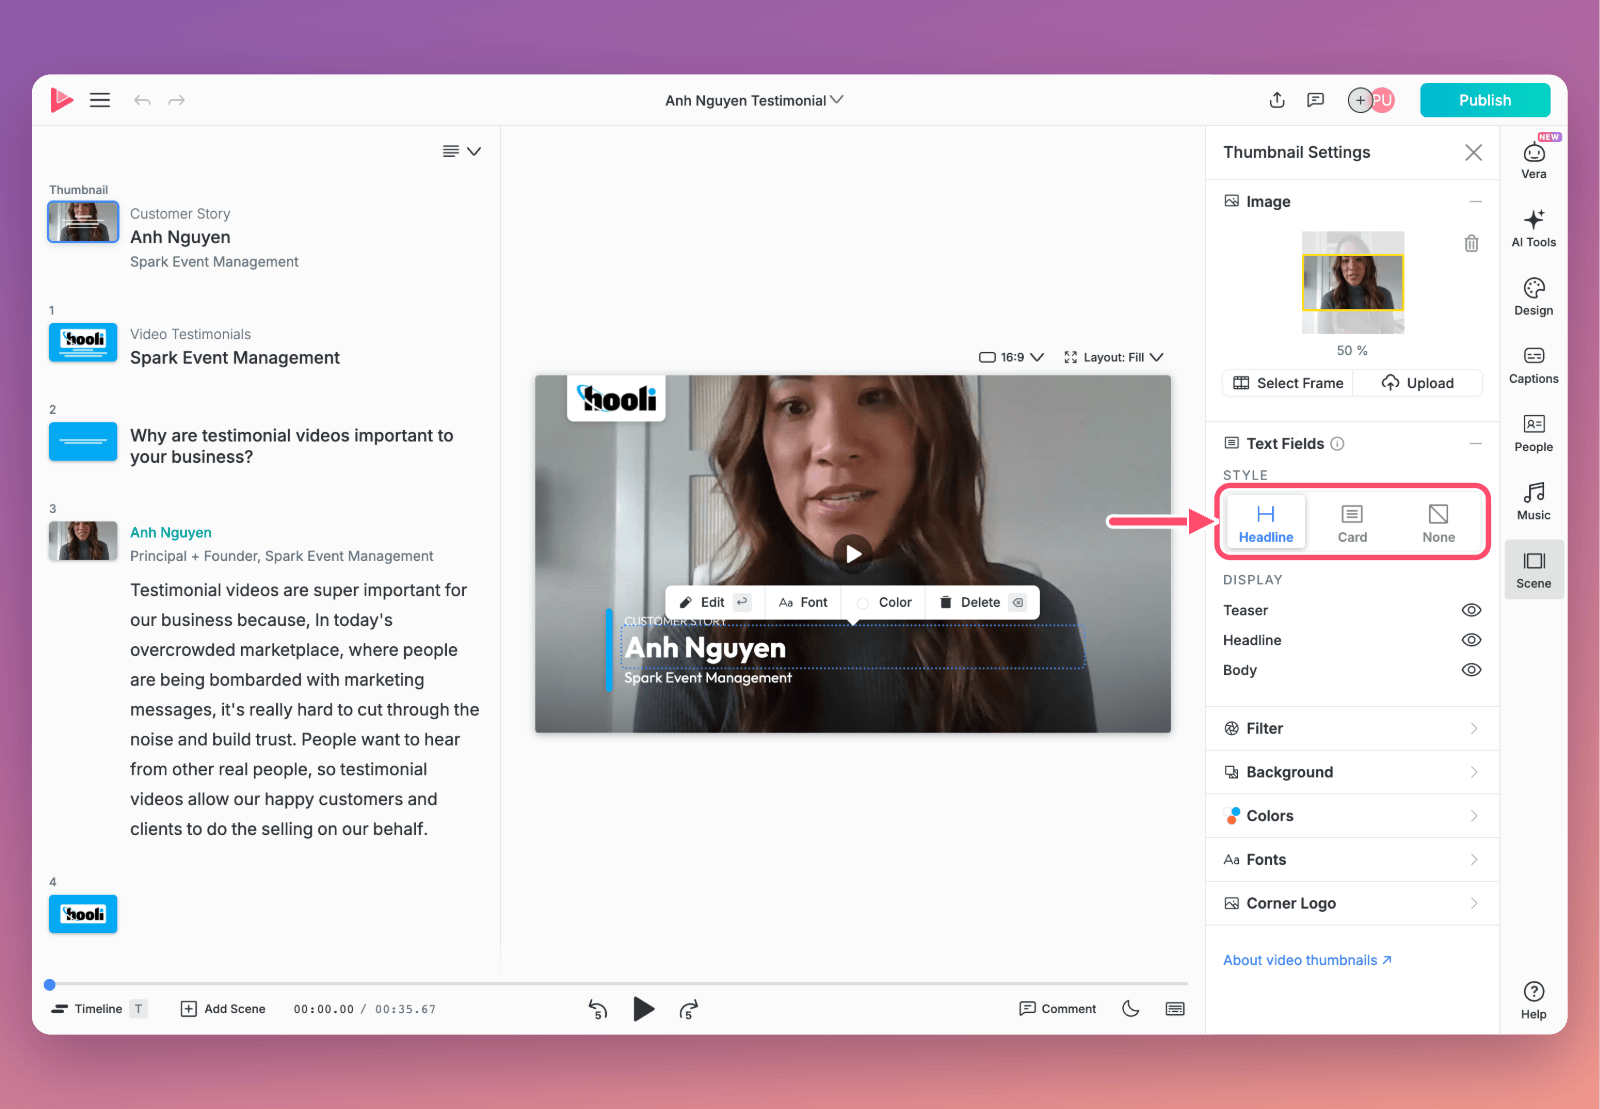Click the redo arrow in top bar

(177, 100)
